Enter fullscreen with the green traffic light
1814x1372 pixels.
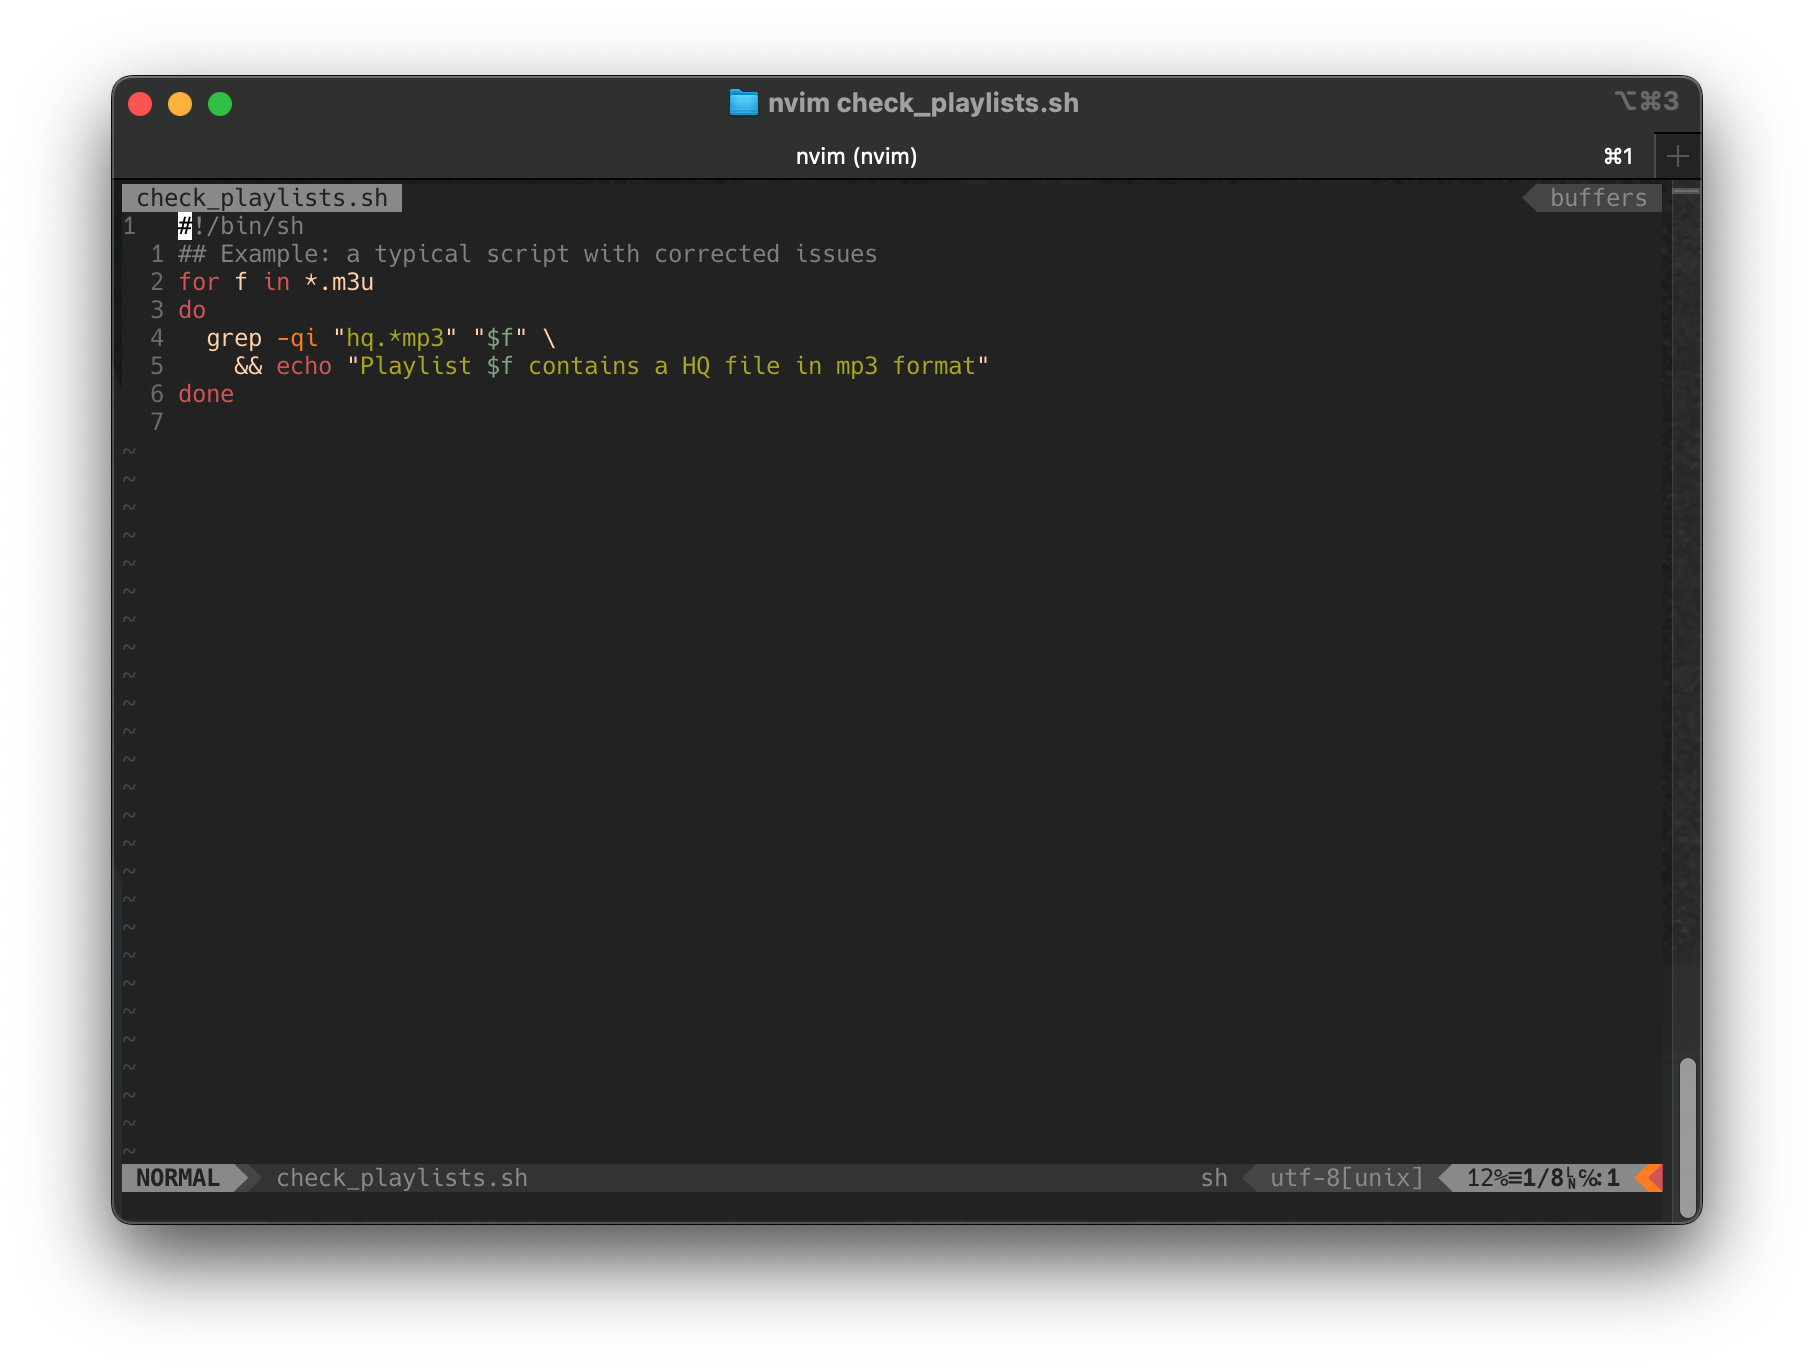[x=220, y=103]
